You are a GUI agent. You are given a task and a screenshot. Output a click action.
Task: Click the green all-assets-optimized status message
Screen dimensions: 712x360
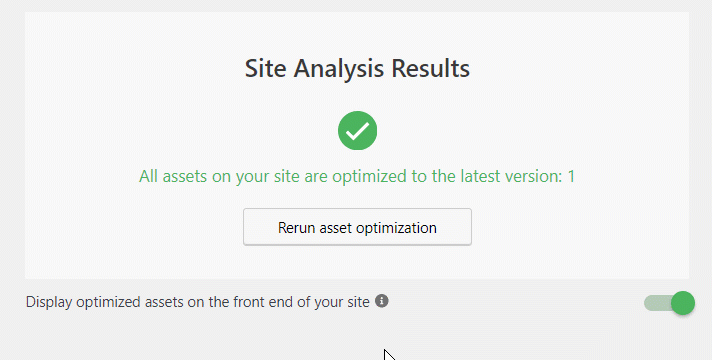(x=357, y=176)
